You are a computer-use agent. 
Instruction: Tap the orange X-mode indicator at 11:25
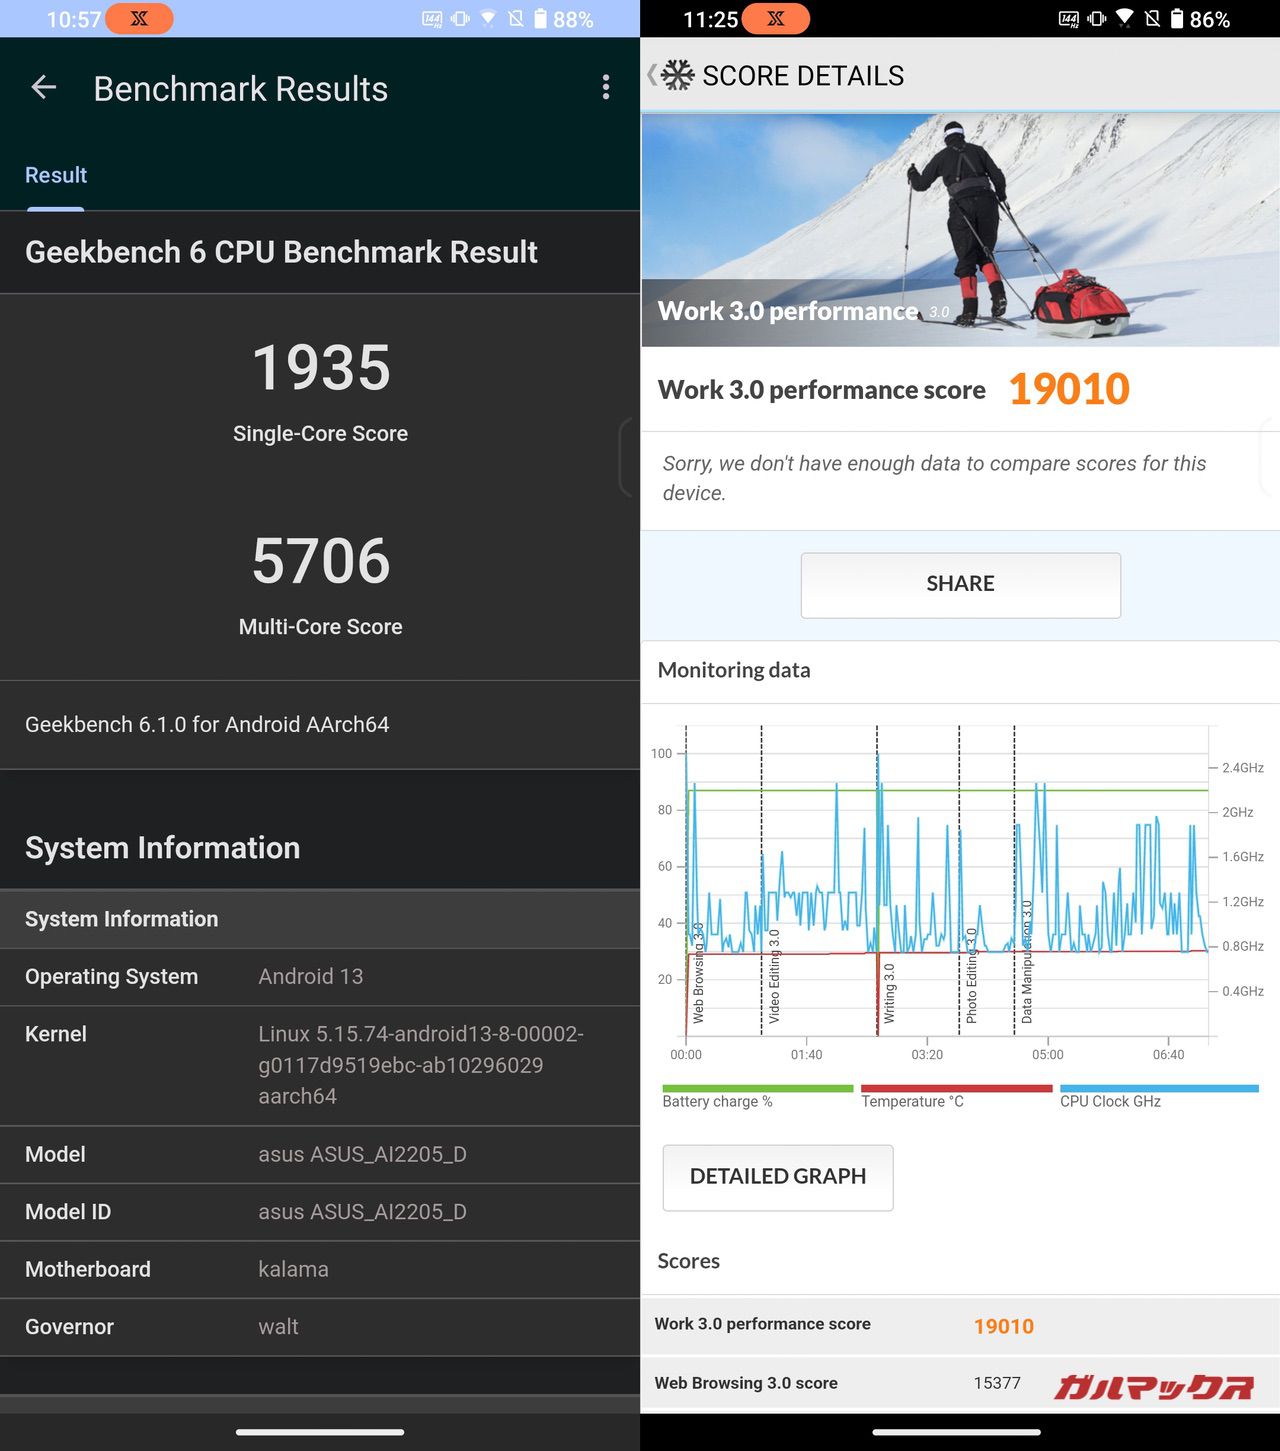[775, 19]
